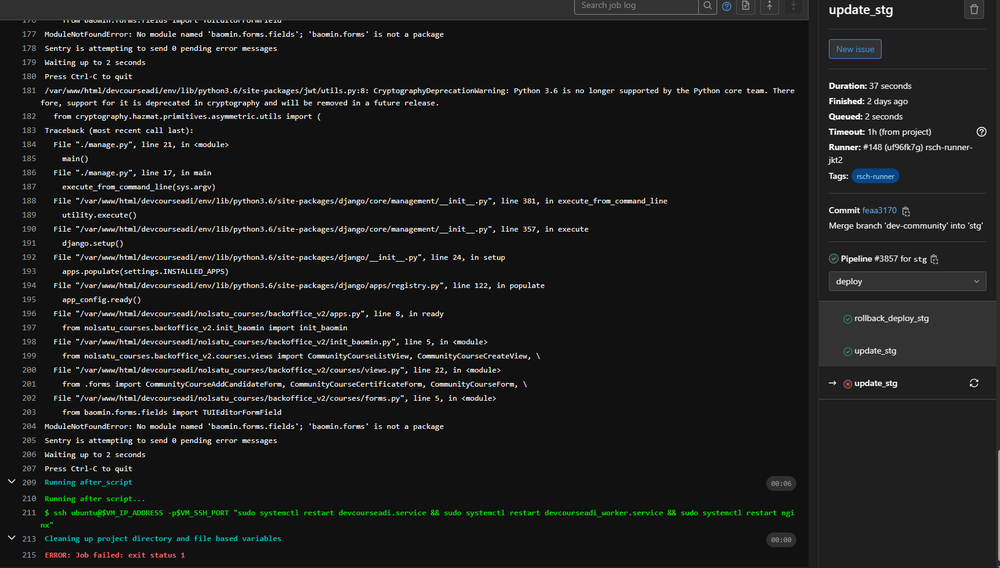The height and width of the screenshot is (568, 1000).
Task: Click log line number 204
Action: pos(29,426)
